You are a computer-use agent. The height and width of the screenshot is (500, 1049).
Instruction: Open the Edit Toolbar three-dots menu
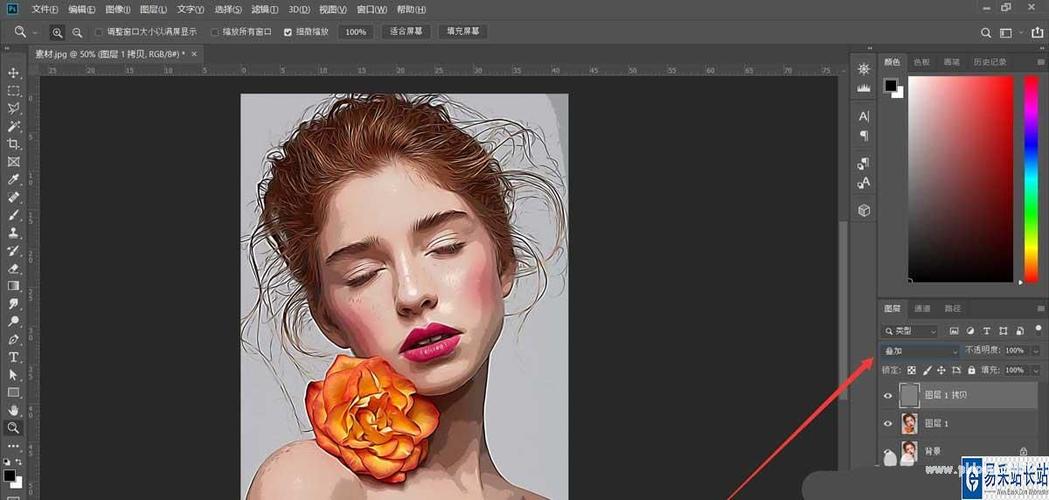point(13,445)
